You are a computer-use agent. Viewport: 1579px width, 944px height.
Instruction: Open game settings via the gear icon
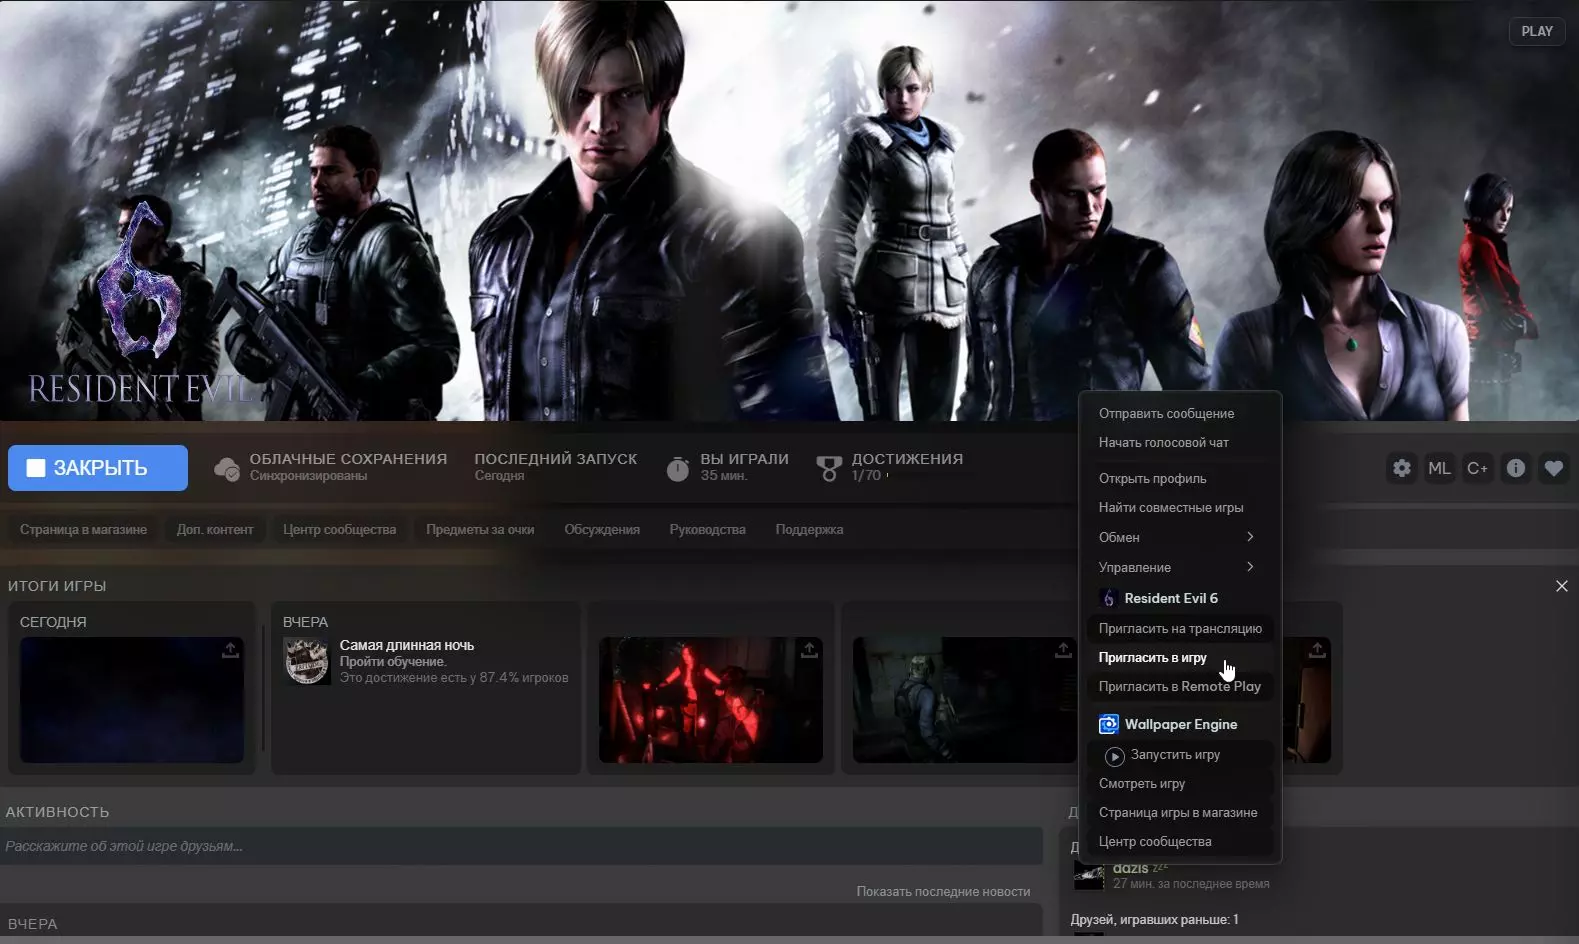point(1402,468)
